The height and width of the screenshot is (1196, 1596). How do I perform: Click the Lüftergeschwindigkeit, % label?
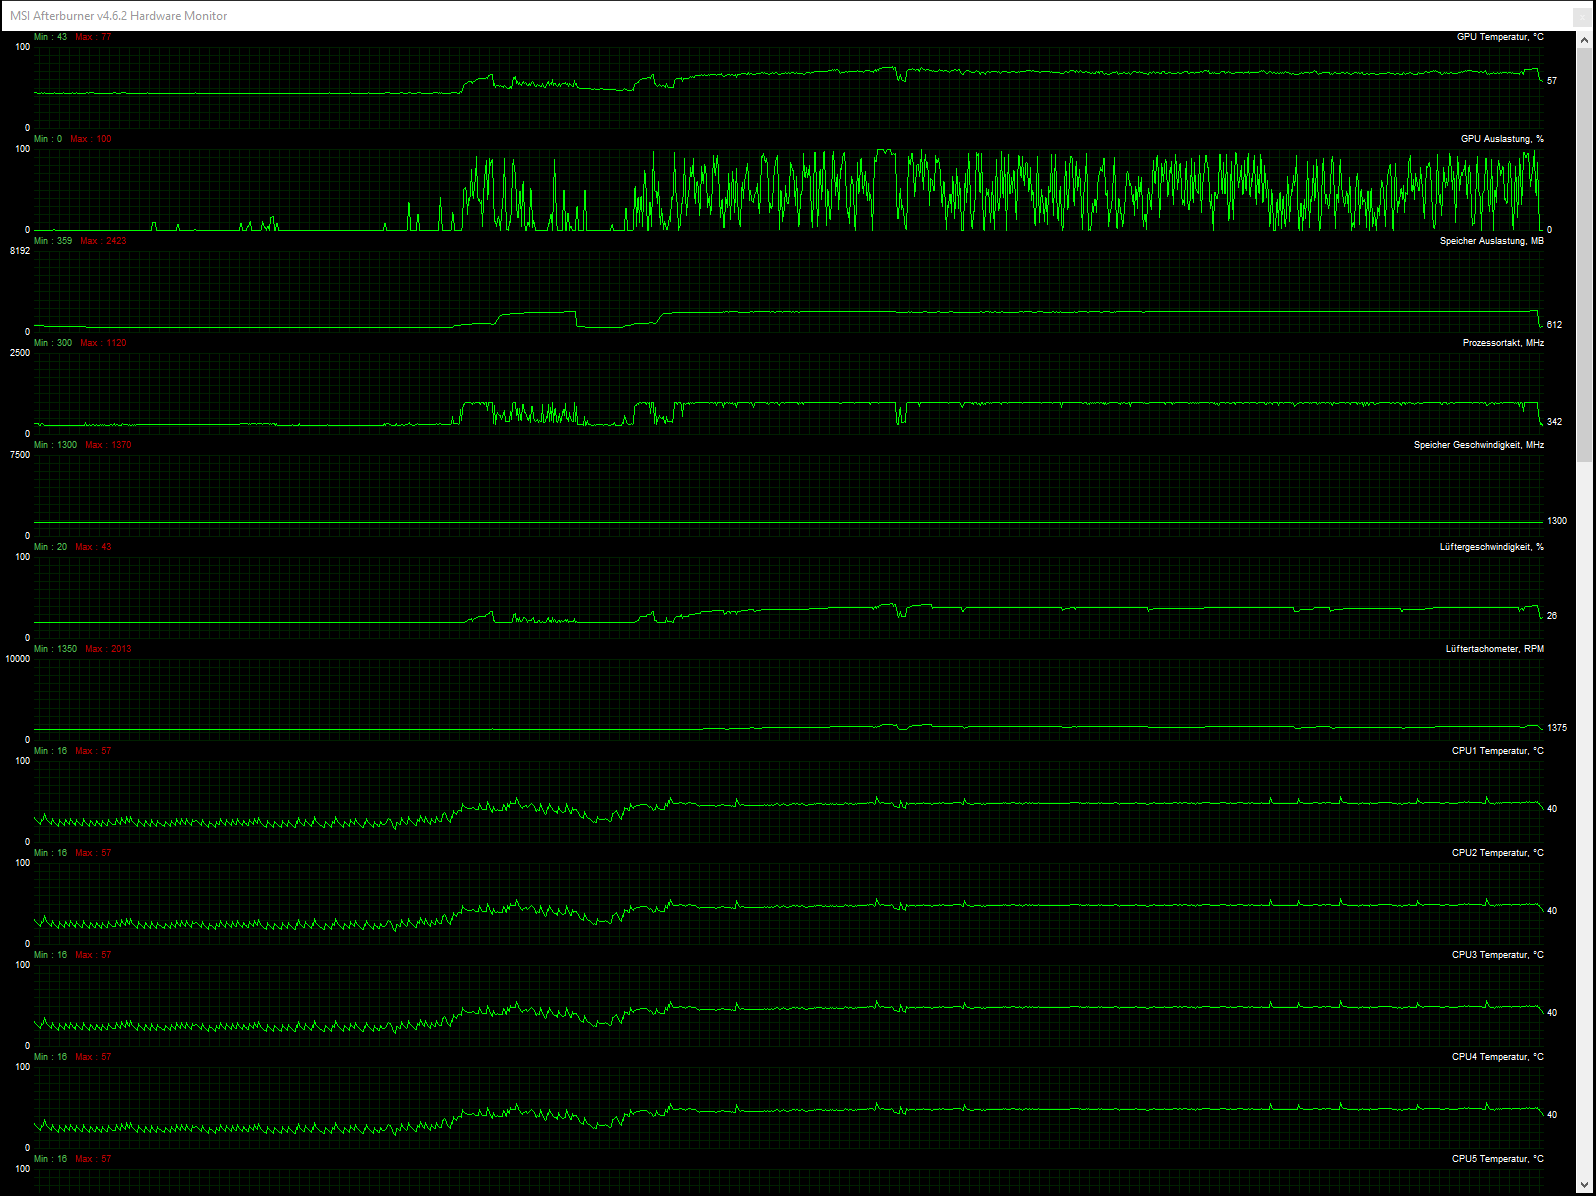(1491, 547)
